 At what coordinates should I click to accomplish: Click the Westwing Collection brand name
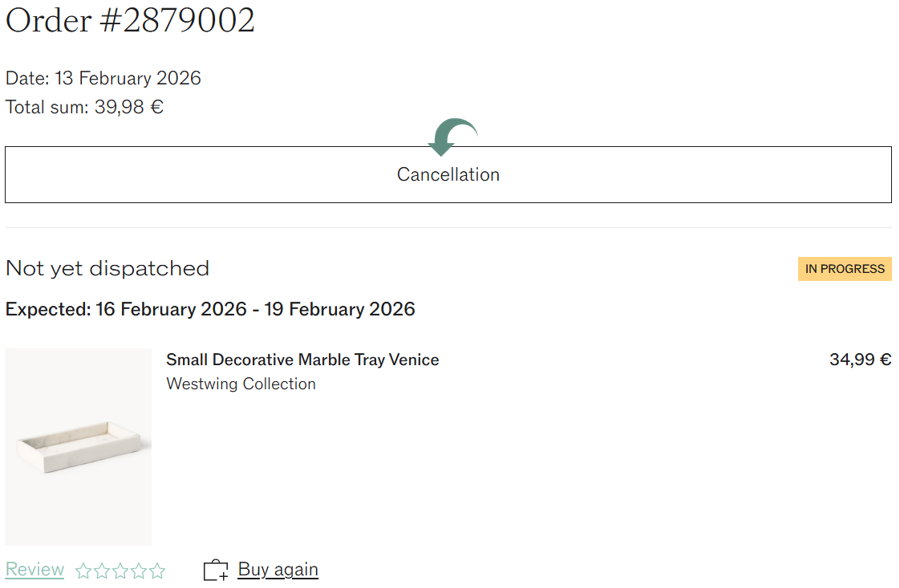(241, 383)
